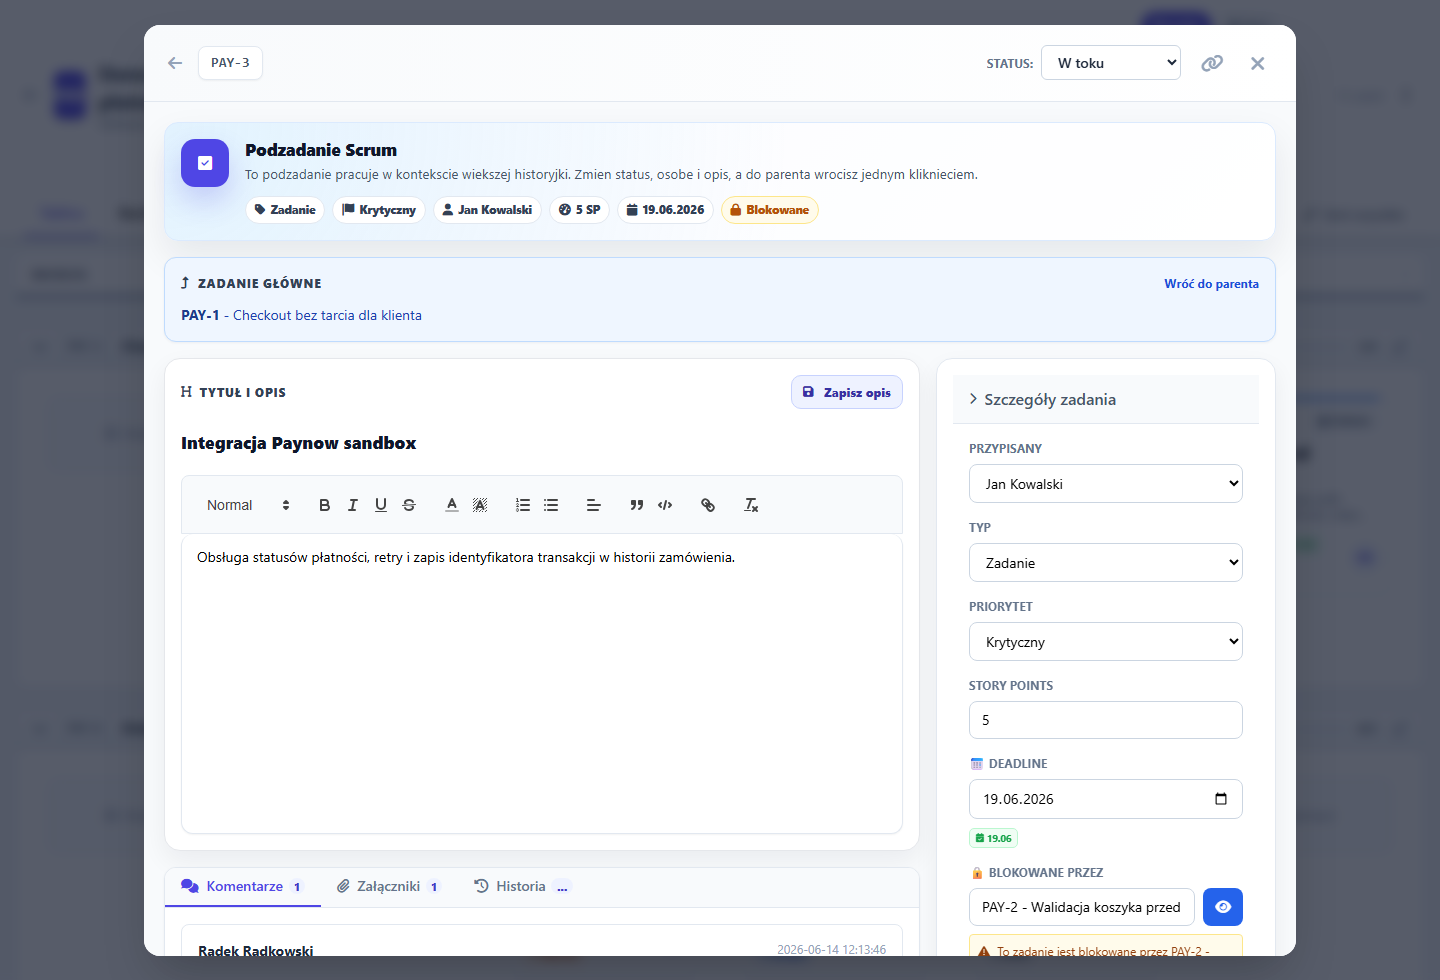This screenshot has width=1440, height=980.
Task: Collapse the Szczegóły zadania section
Action: [1105, 399]
